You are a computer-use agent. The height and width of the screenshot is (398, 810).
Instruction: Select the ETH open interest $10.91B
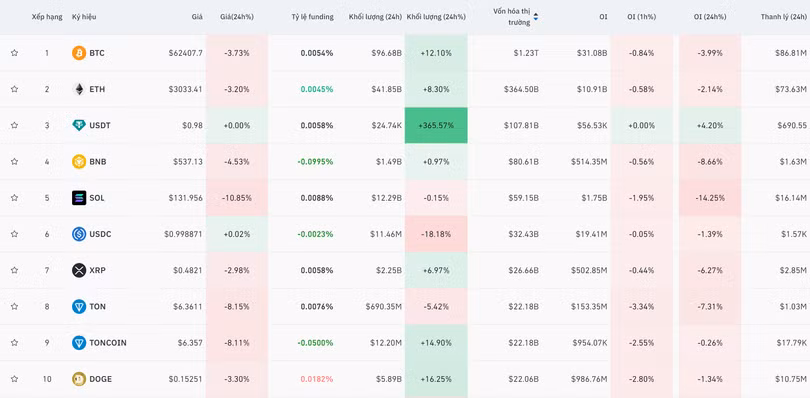[x=592, y=89]
